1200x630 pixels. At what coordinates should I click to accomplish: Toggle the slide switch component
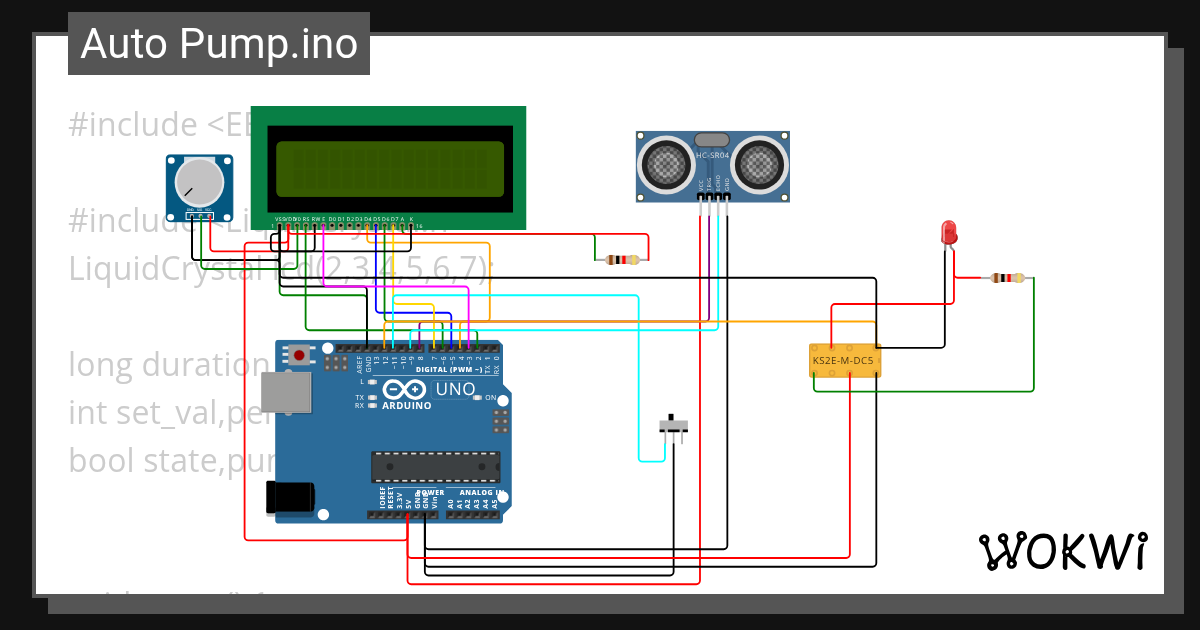pos(674,425)
